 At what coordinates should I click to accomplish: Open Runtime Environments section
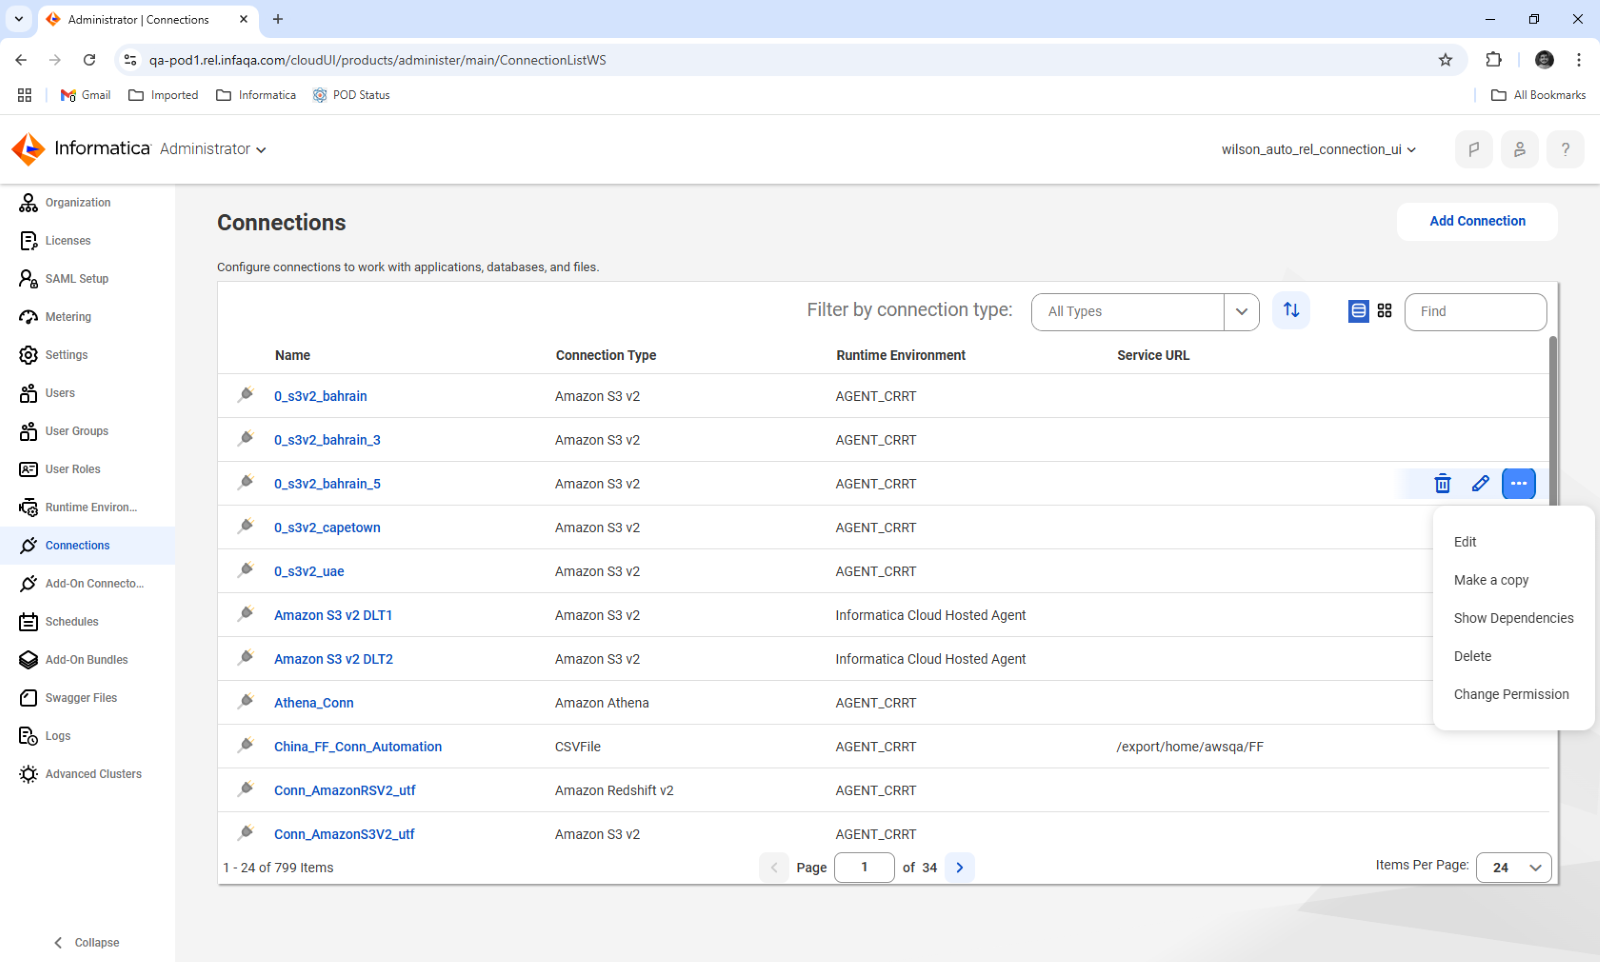pyautogui.click(x=91, y=507)
